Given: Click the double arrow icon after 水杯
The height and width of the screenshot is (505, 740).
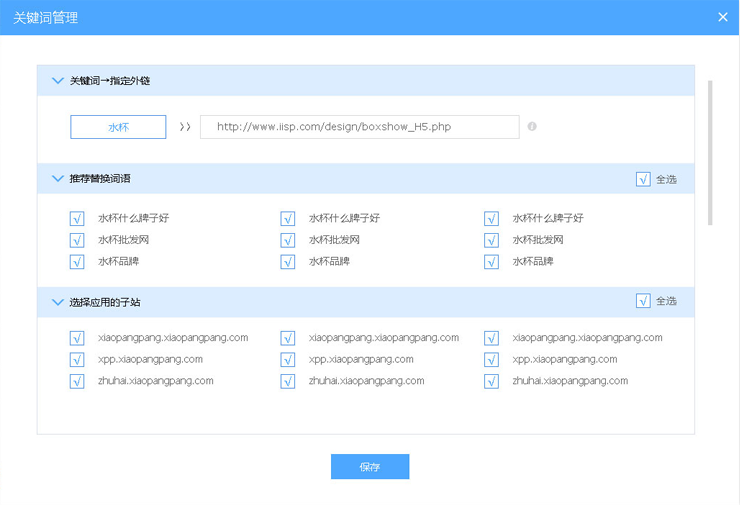Looking at the screenshot, I should [x=184, y=127].
